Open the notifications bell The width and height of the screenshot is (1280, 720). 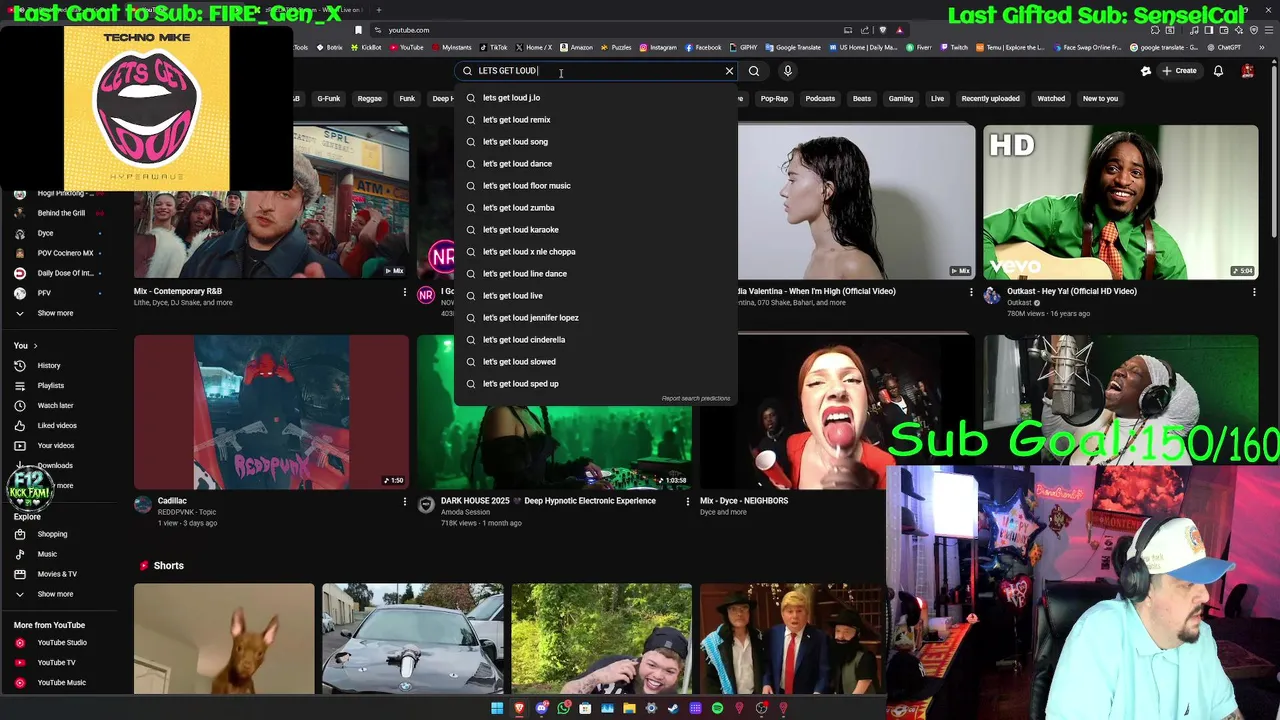point(1218,71)
